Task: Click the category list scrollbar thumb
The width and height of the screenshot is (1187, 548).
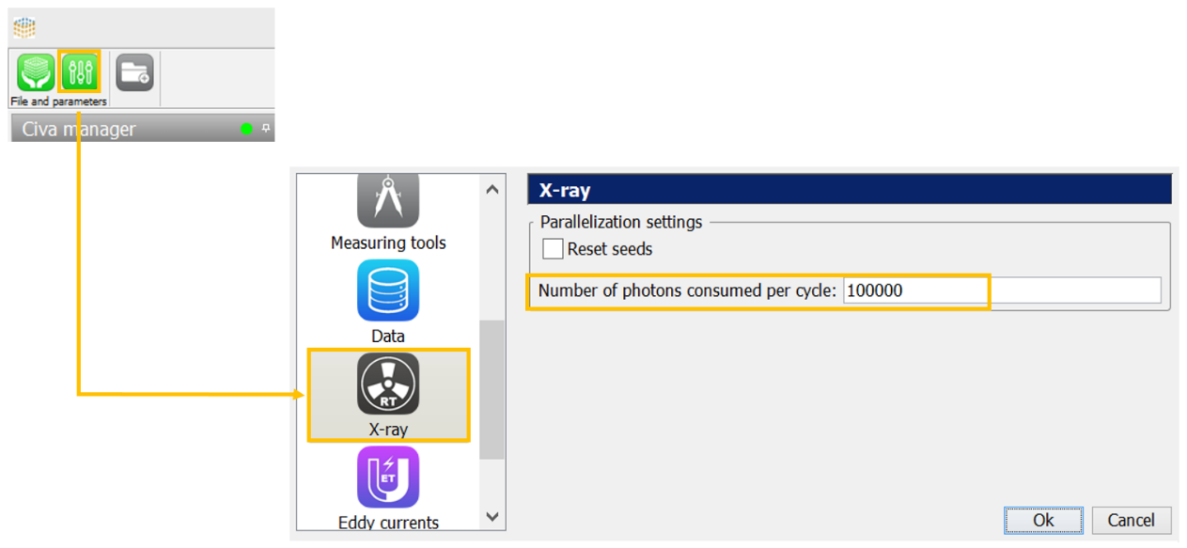Action: click(491, 390)
